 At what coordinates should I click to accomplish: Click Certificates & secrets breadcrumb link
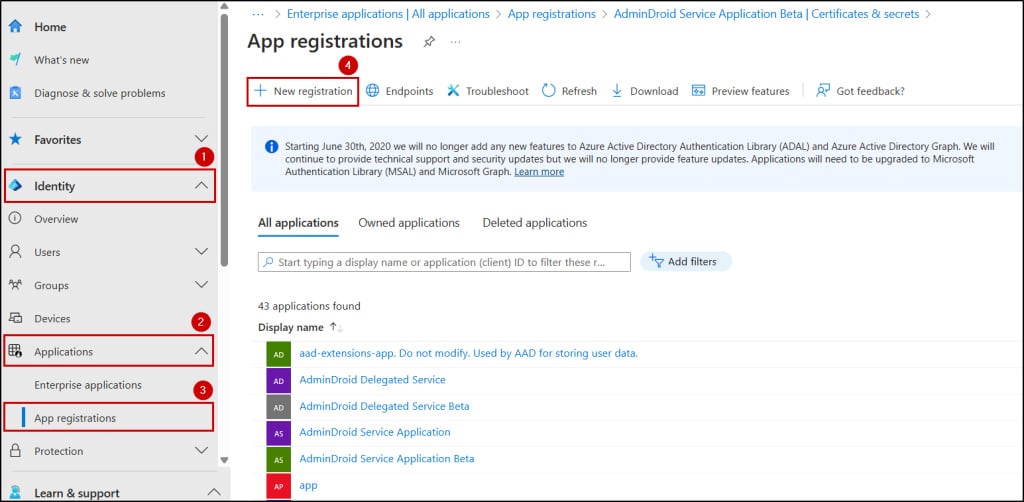pyautogui.click(x=767, y=14)
